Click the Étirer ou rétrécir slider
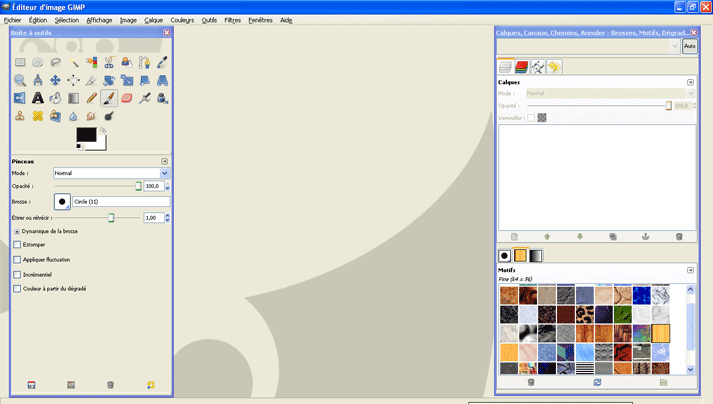Image resolution: width=713 pixels, height=404 pixels. coord(97,218)
